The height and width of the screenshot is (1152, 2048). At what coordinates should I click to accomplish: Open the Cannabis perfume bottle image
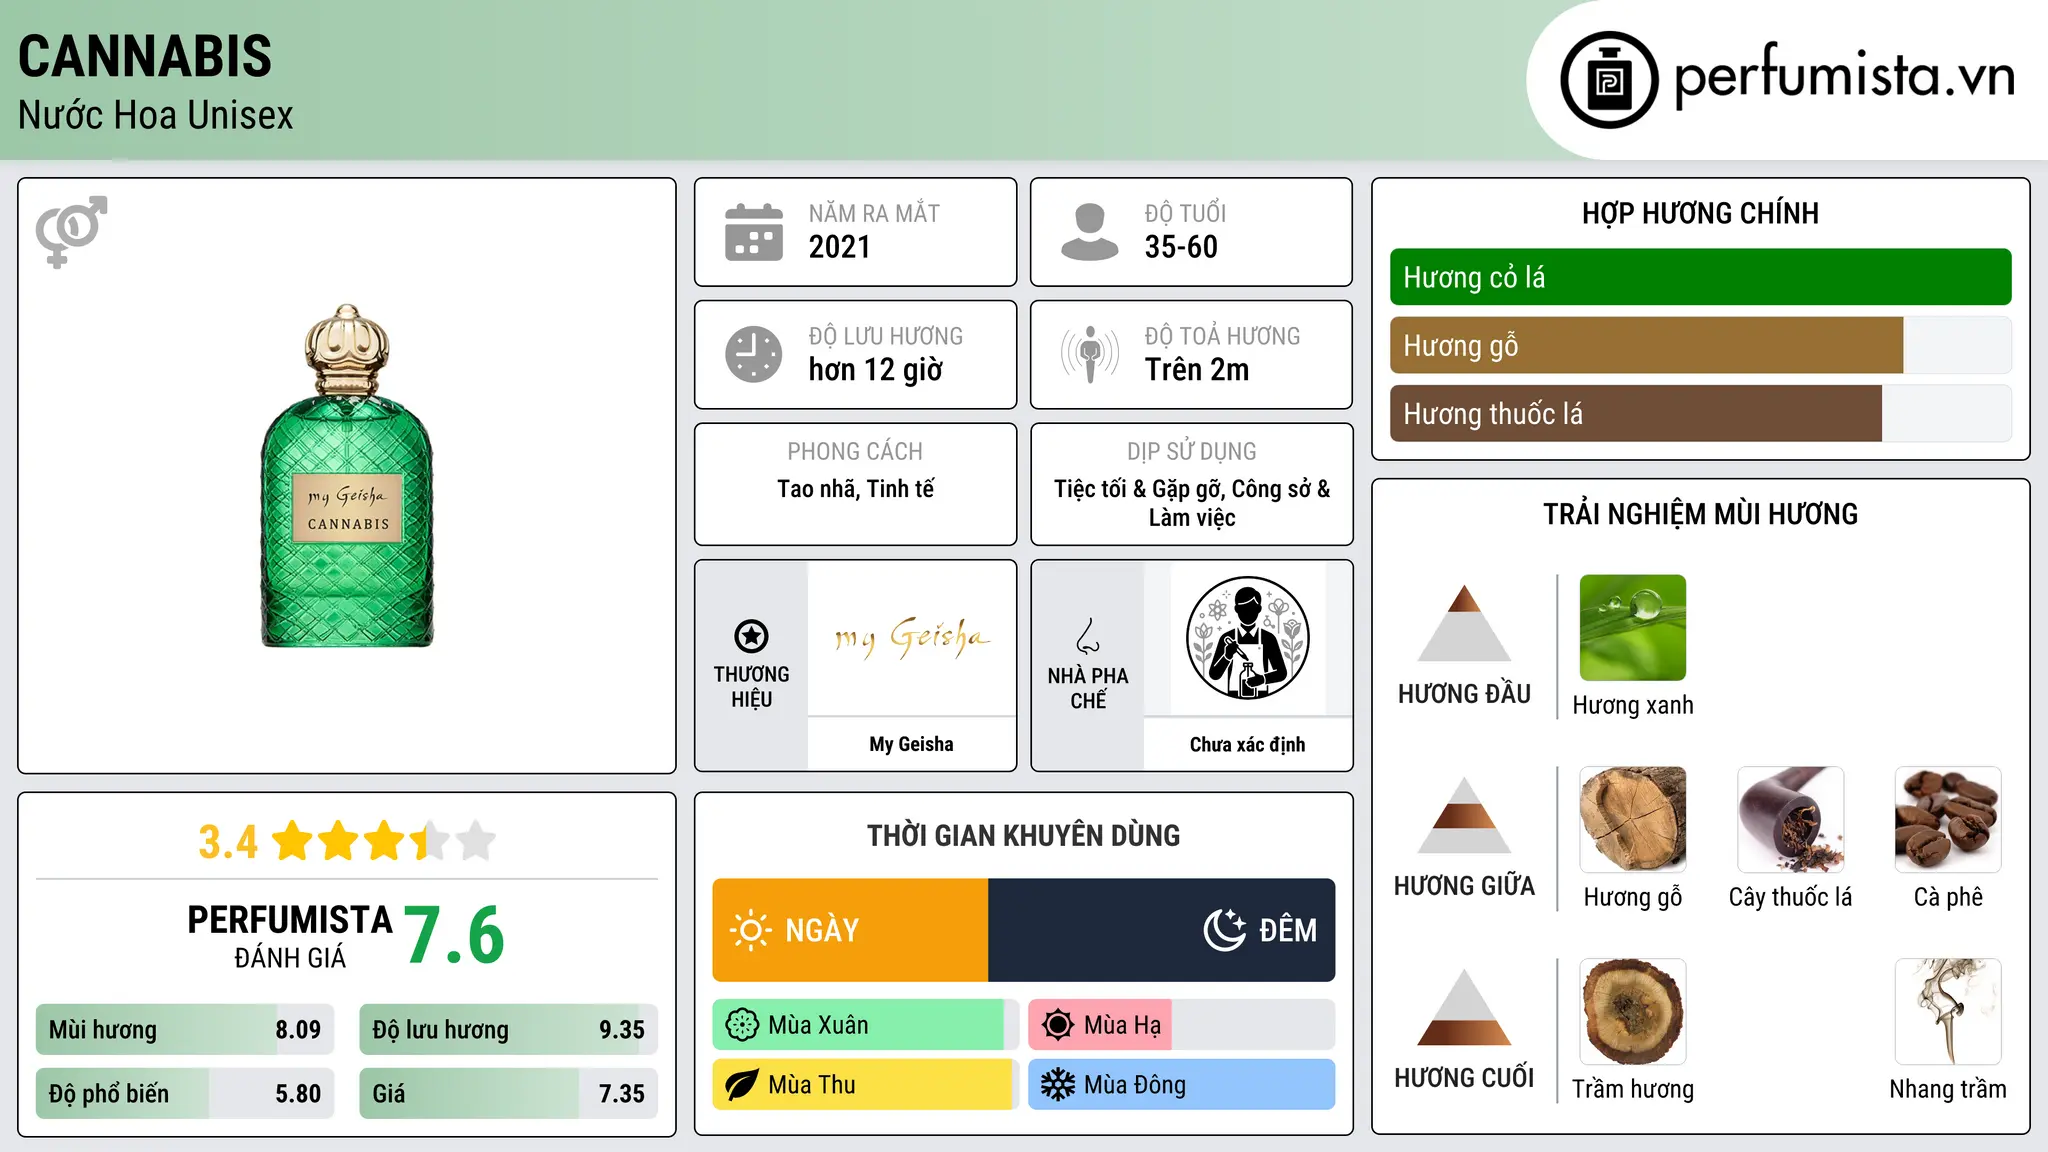click(x=347, y=476)
